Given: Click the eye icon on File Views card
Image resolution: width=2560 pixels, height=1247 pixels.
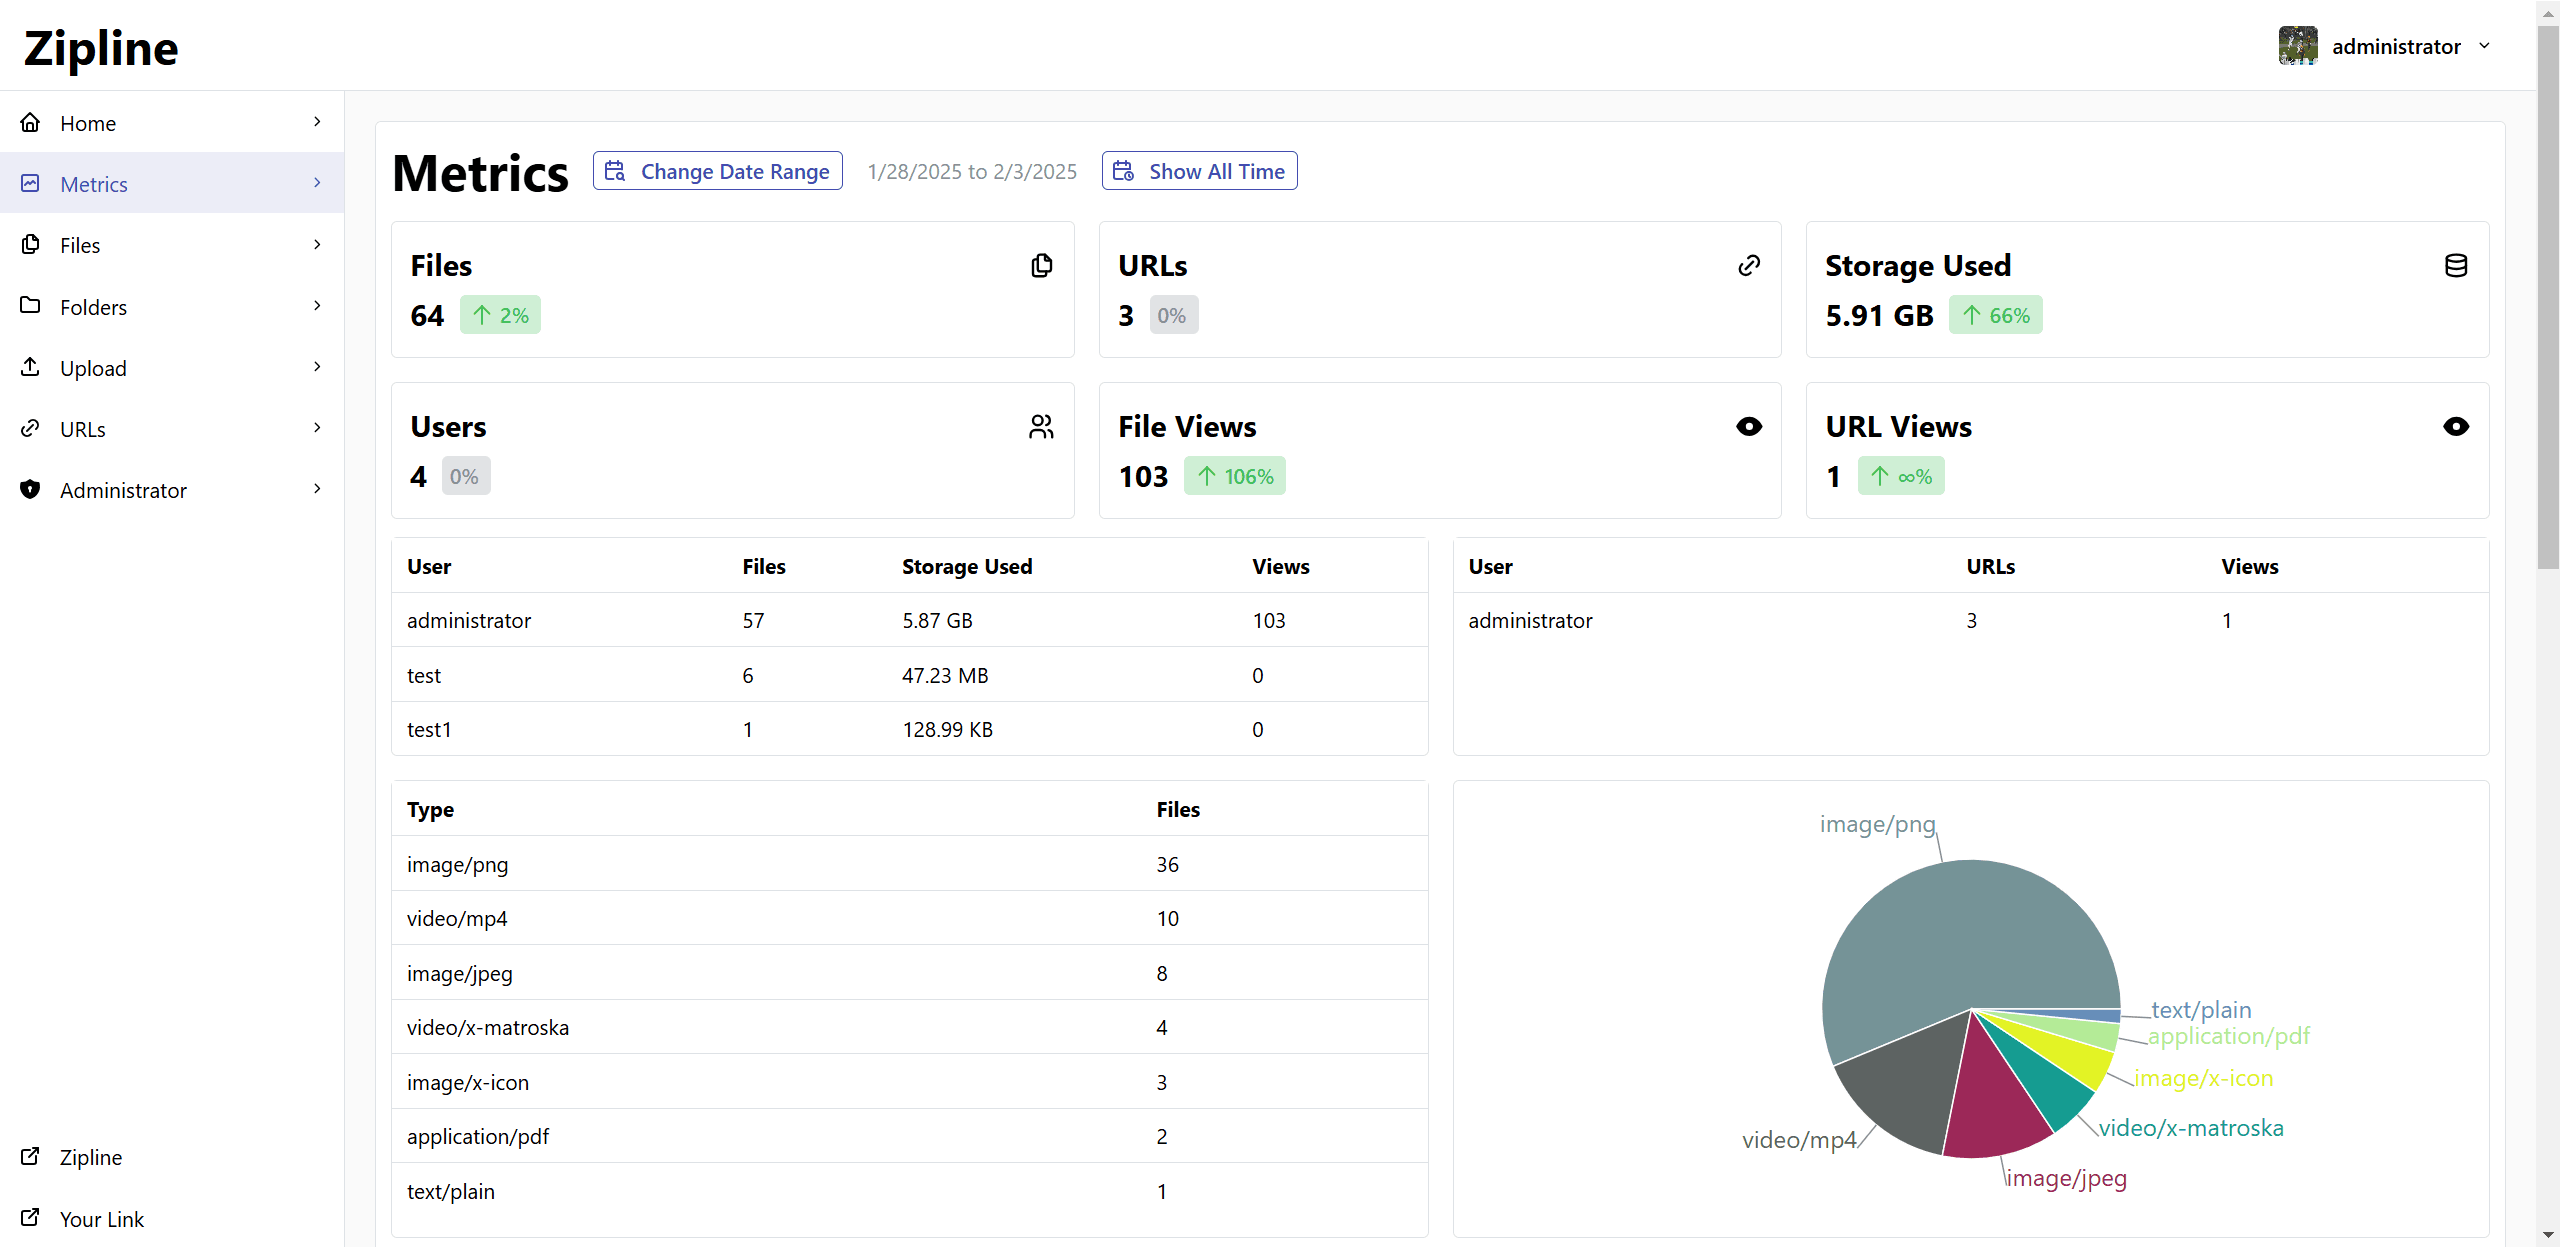Looking at the screenshot, I should point(1748,426).
